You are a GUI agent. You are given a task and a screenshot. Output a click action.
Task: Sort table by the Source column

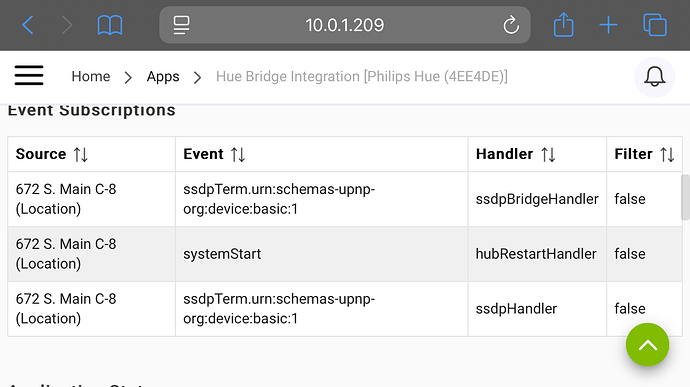(81, 155)
